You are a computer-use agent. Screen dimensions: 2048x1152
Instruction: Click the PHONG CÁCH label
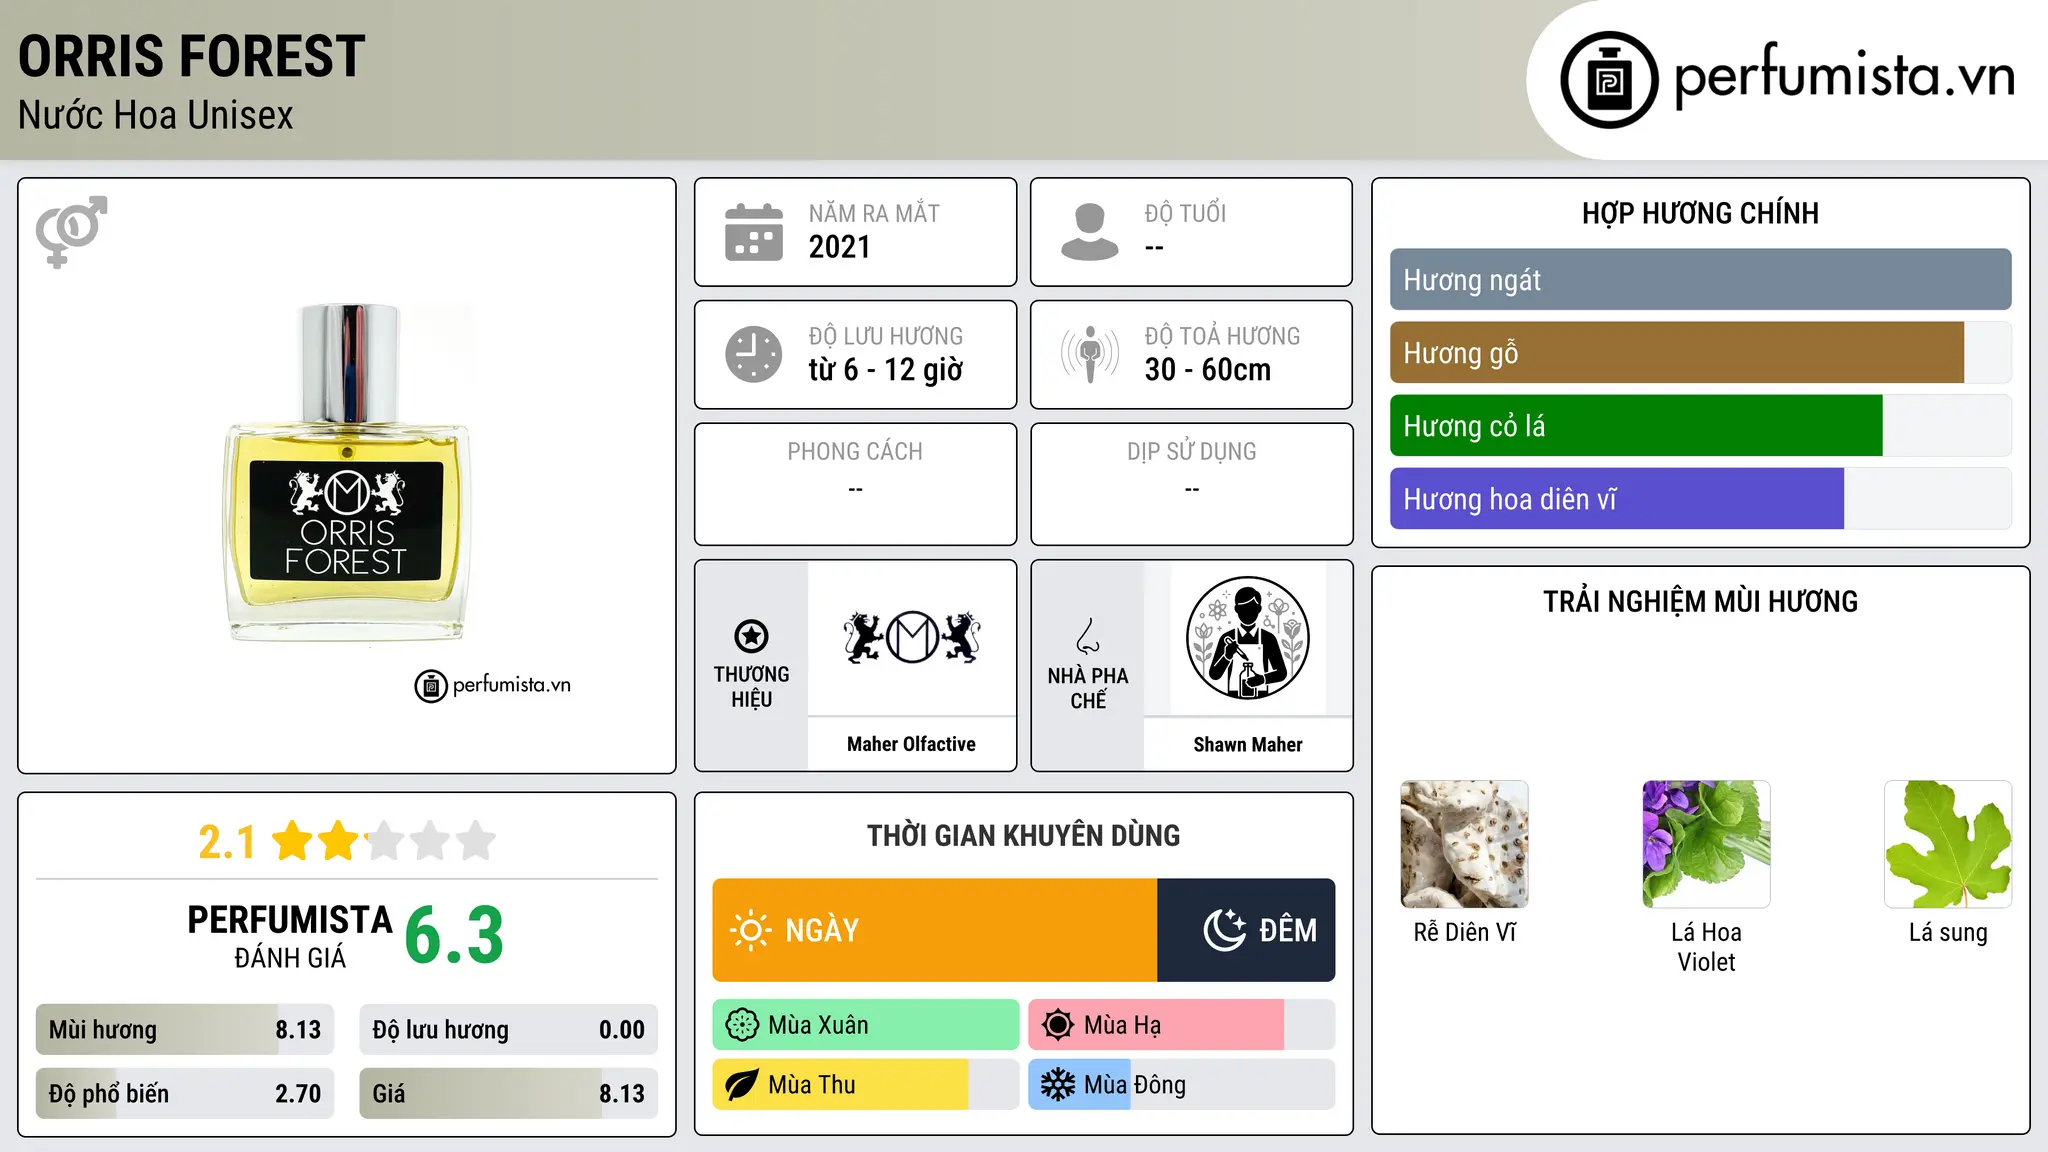point(855,451)
